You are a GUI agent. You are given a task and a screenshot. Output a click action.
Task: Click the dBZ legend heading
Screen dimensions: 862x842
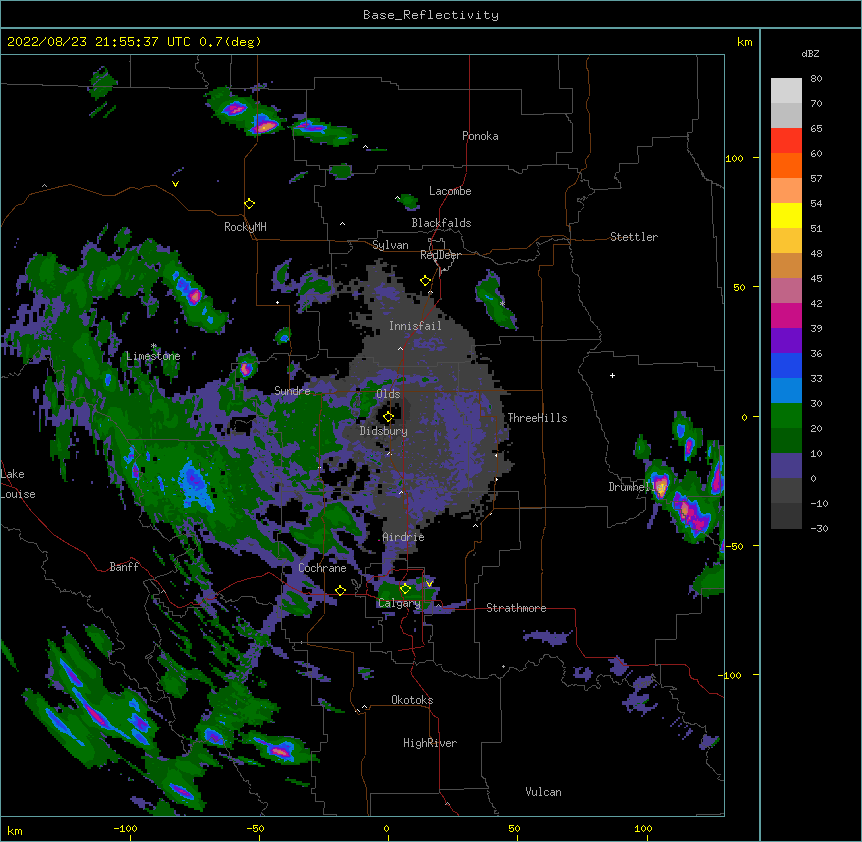coord(810,54)
